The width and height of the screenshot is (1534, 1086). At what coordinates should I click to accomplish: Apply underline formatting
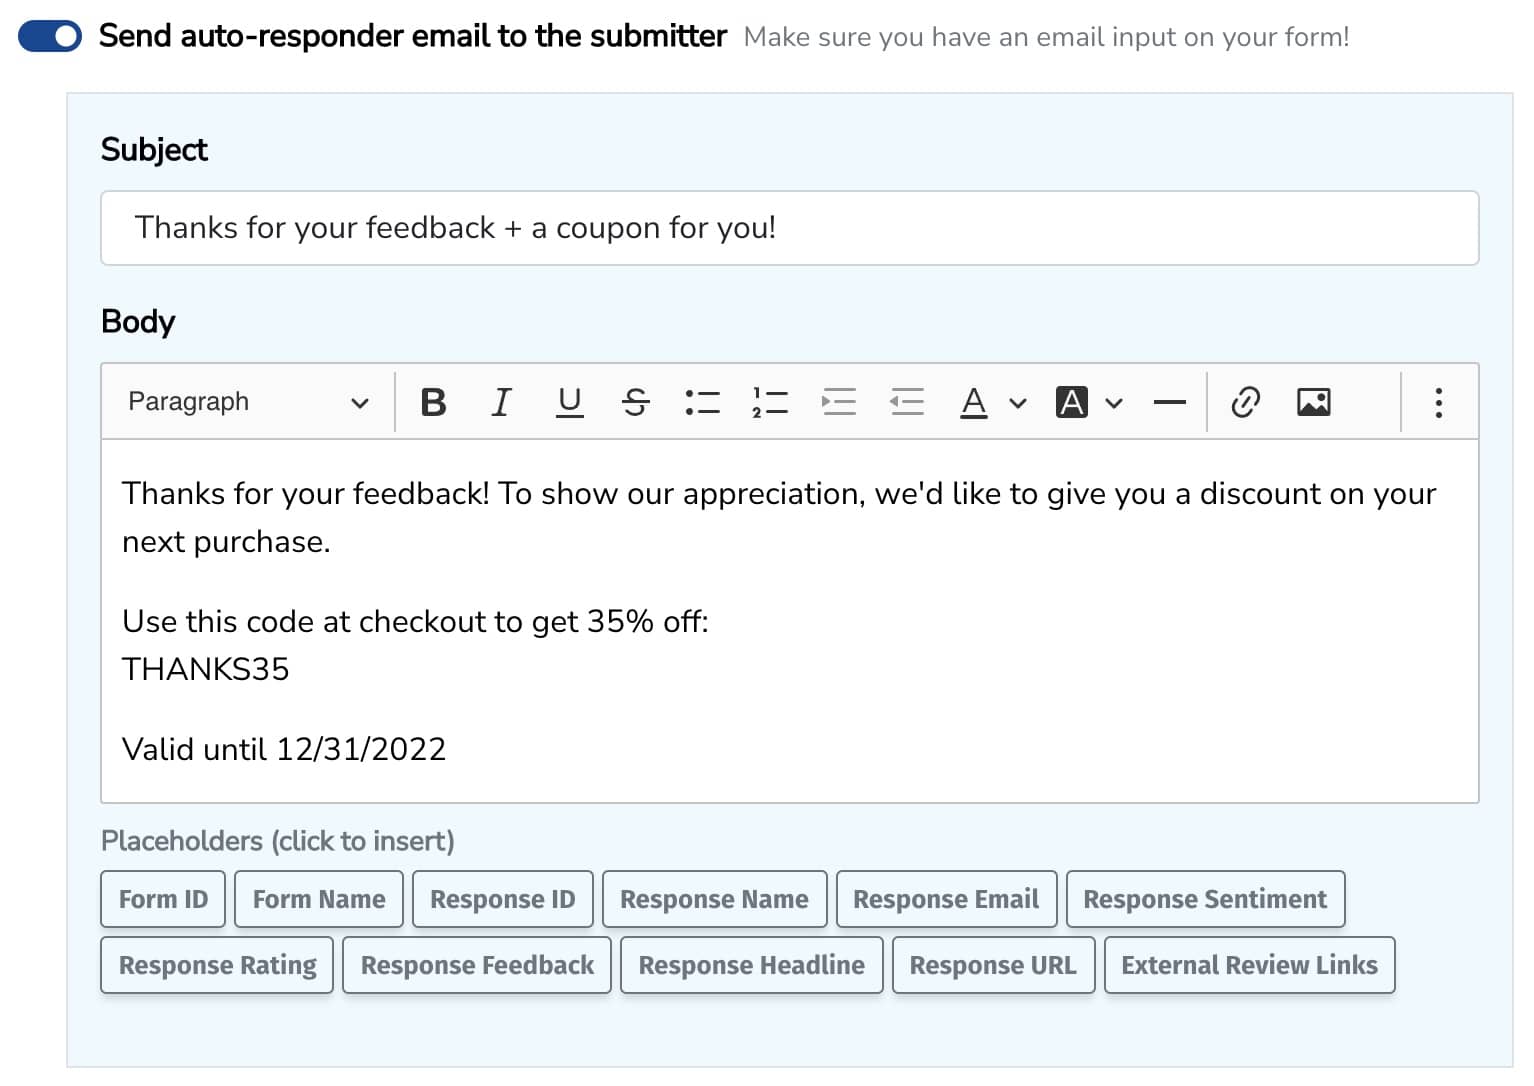[x=569, y=402]
